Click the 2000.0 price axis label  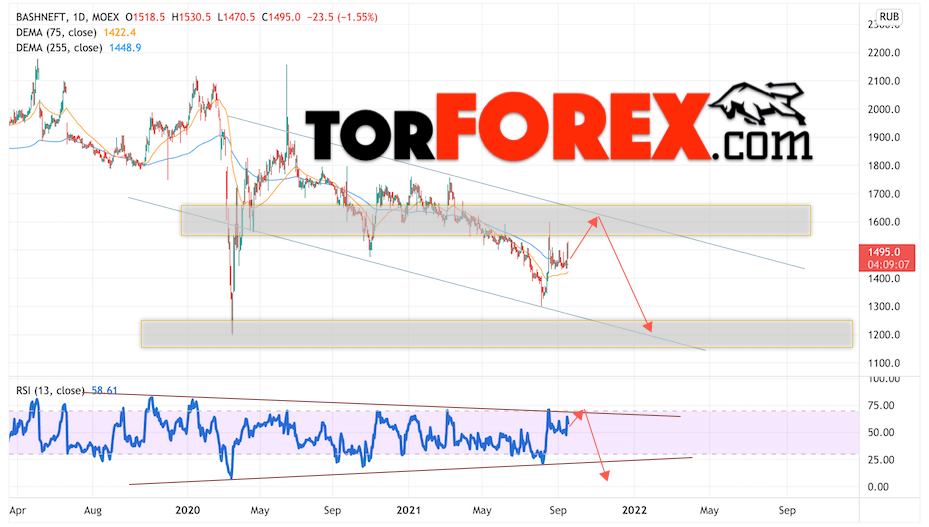(x=883, y=109)
